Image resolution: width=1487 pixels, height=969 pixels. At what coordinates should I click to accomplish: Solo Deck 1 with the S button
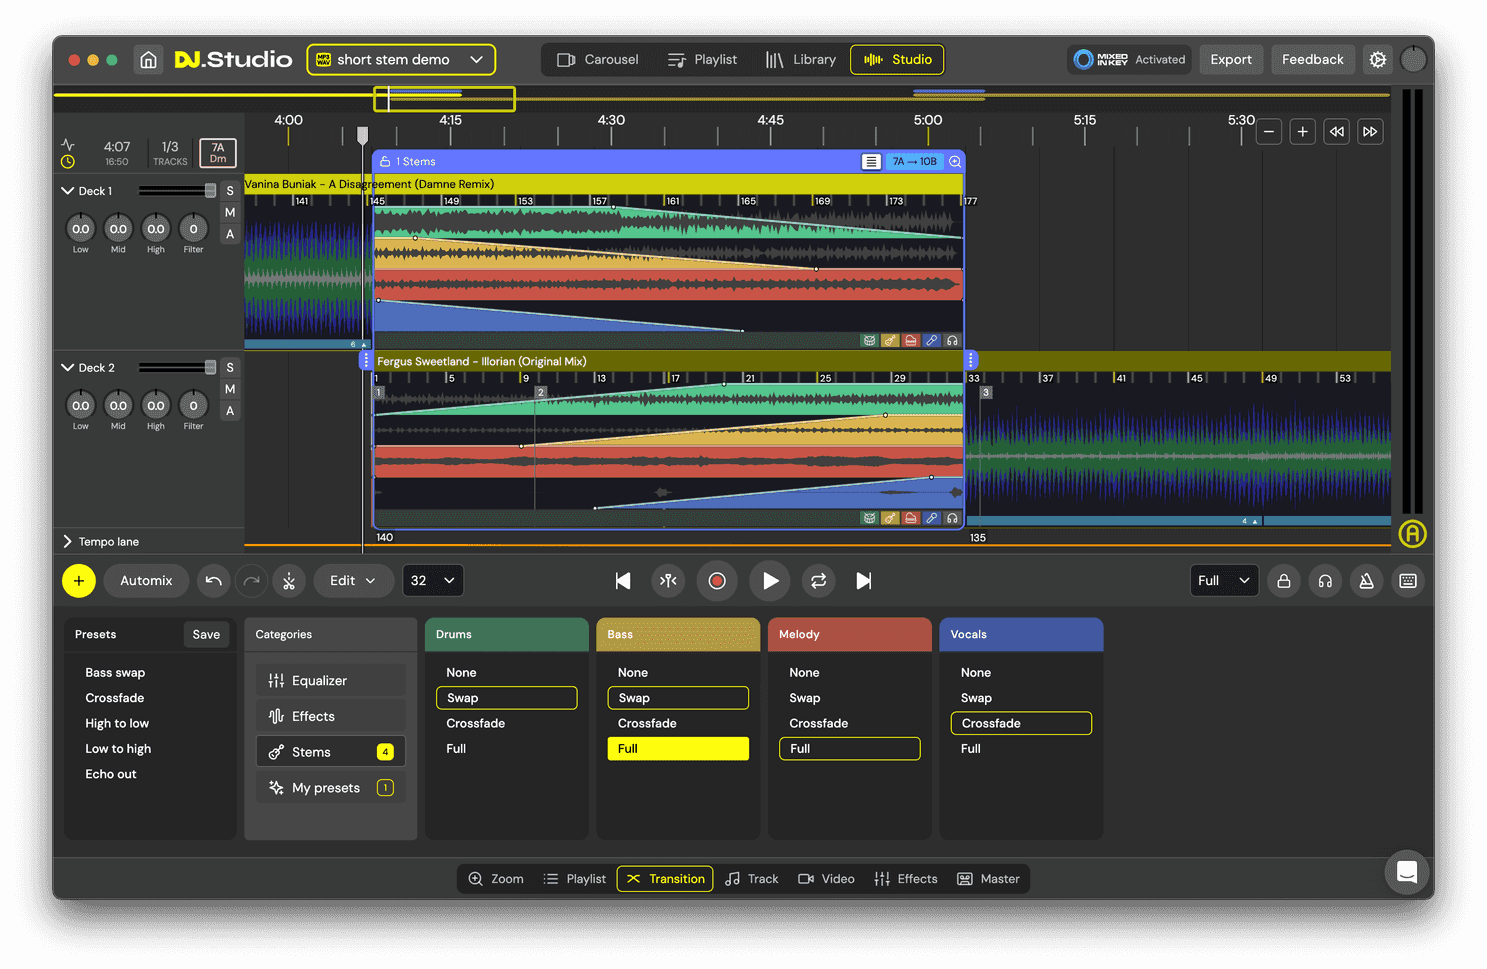(230, 191)
